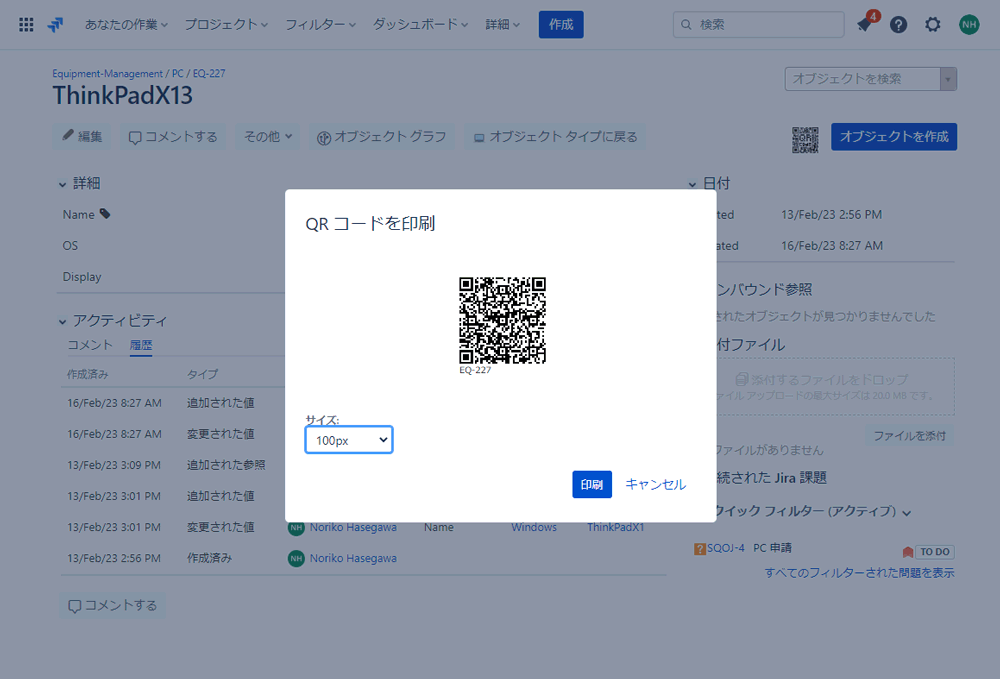Expand the あなたの作業 menu
This screenshot has height=679, width=1000.
pos(126,24)
